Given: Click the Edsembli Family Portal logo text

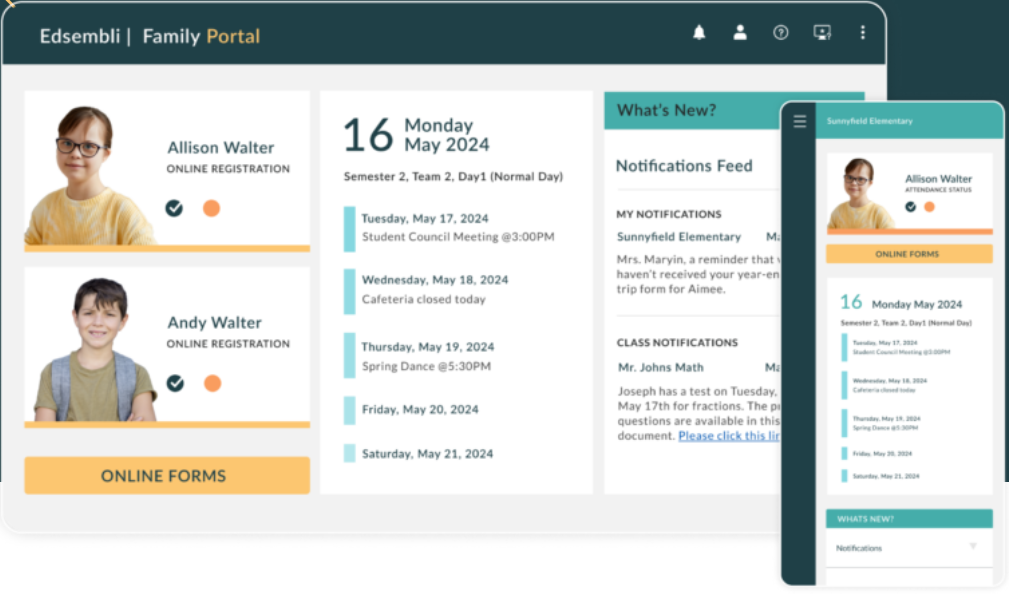Looking at the screenshot, I should (150, 36).
